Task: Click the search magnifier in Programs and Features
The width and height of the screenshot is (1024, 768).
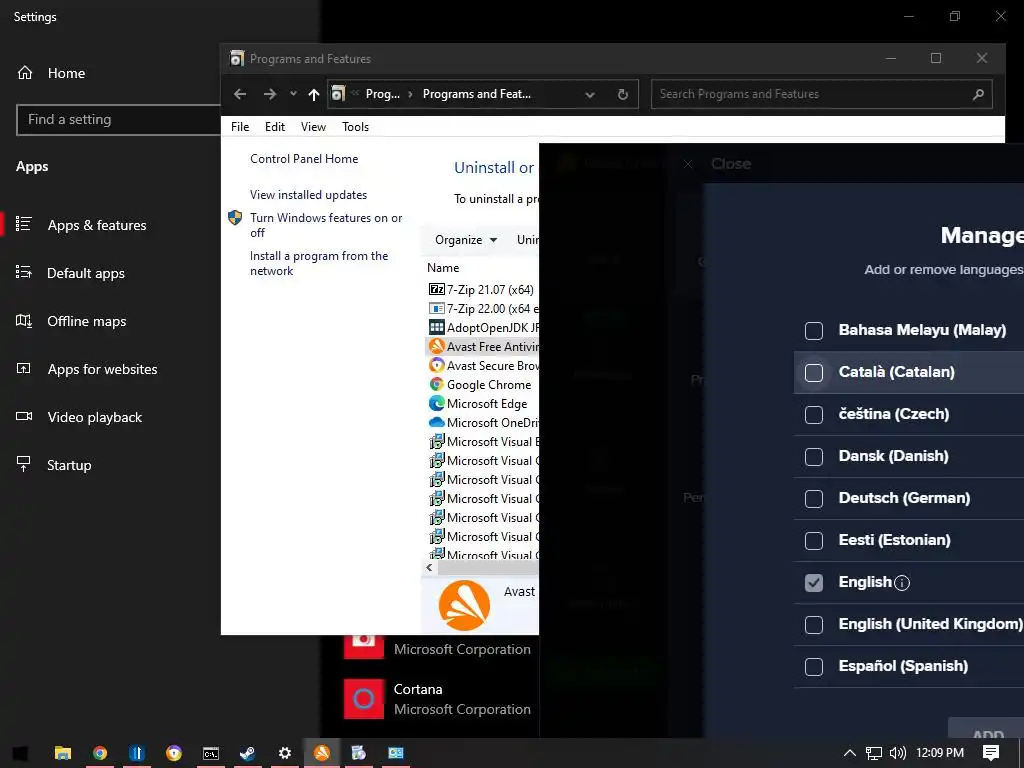Action: coord(978,94)
